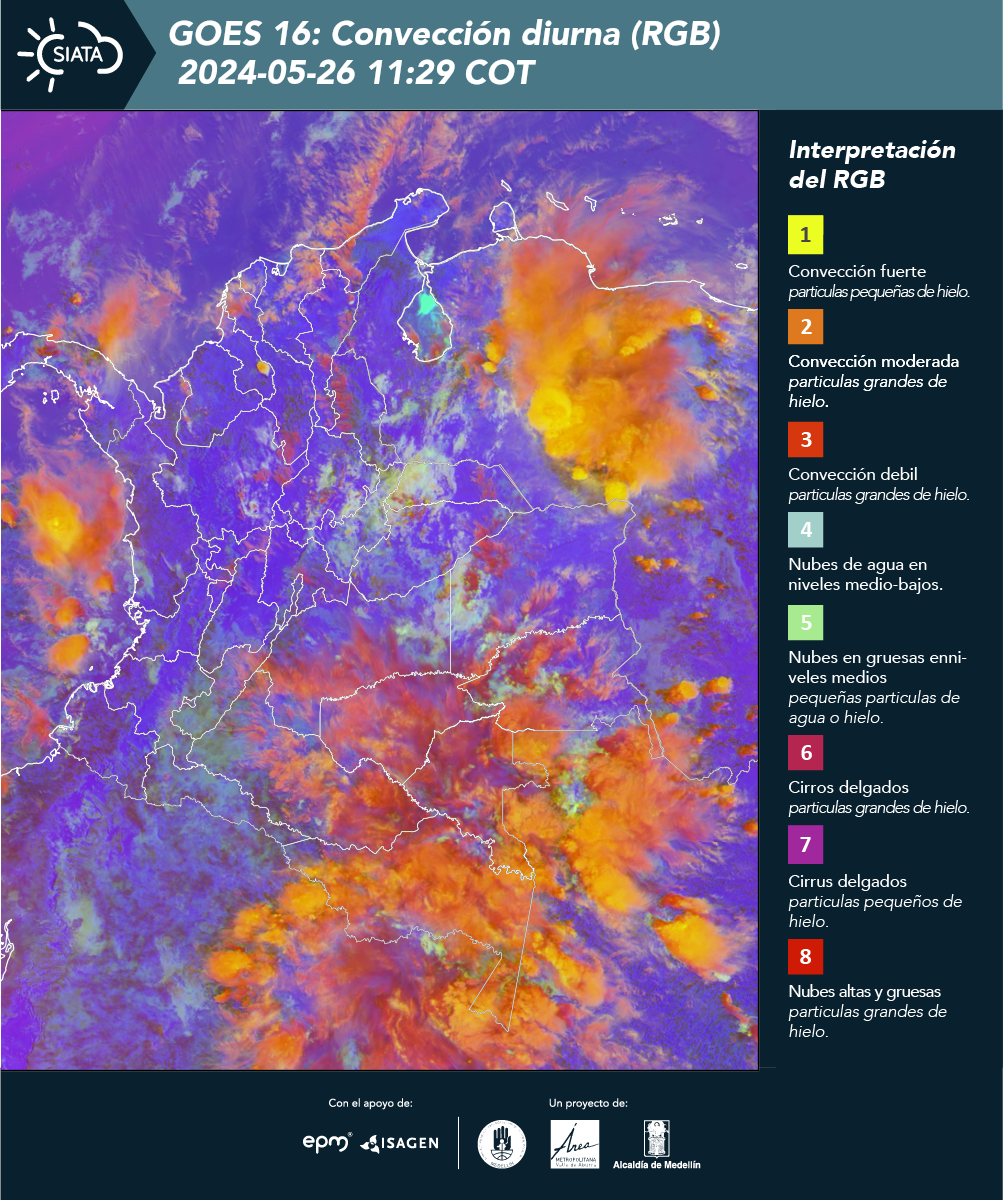The image size is (1003, 1200).
Task: Click the label "Convección debil"
Action: (853, 474)
